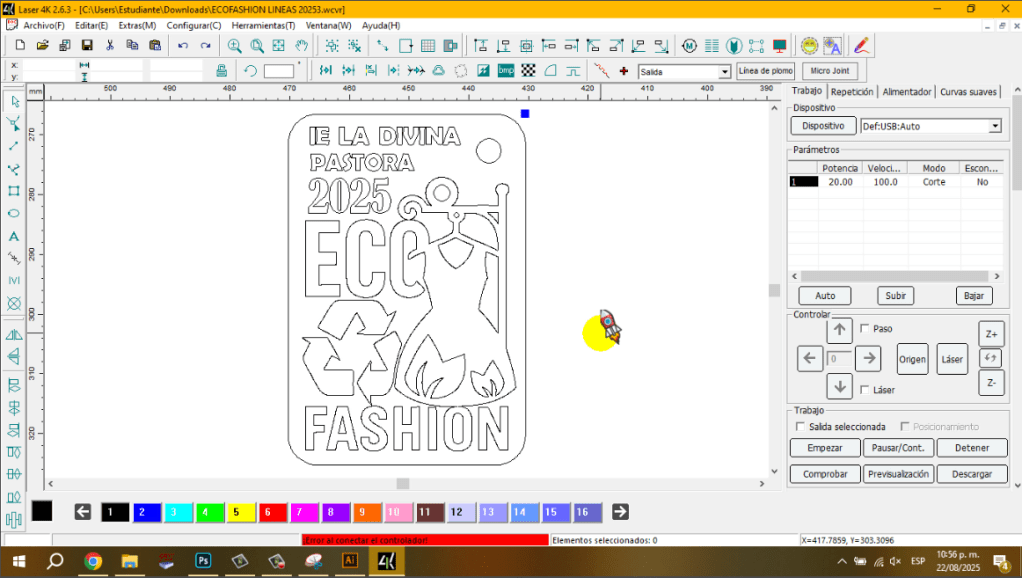The image size is (1022, 578).
Task: Toggle the Láser checkbox under arrows
Action: [x=865, y=390]
